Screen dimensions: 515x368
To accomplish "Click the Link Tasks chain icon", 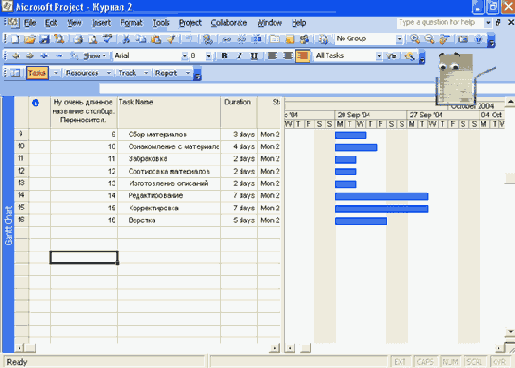I will 226,39.
